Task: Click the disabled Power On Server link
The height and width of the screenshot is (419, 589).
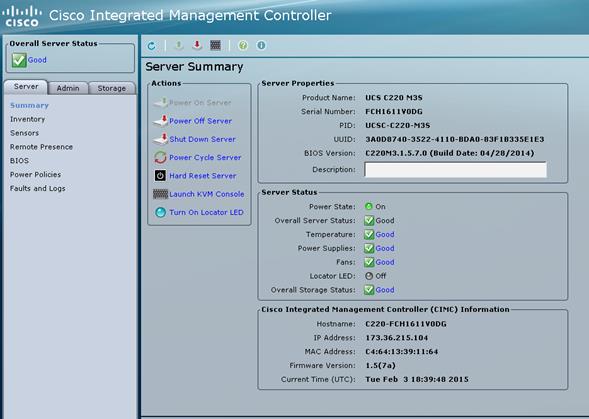Action: (200, 103)
